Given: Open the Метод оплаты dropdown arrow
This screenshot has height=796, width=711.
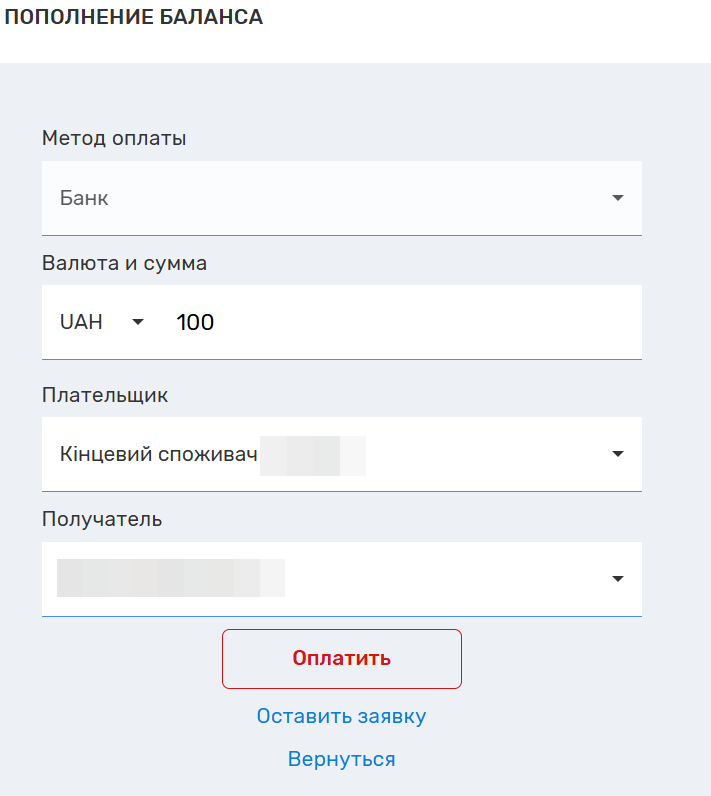Looking at the screenshot, I should 617,198.
